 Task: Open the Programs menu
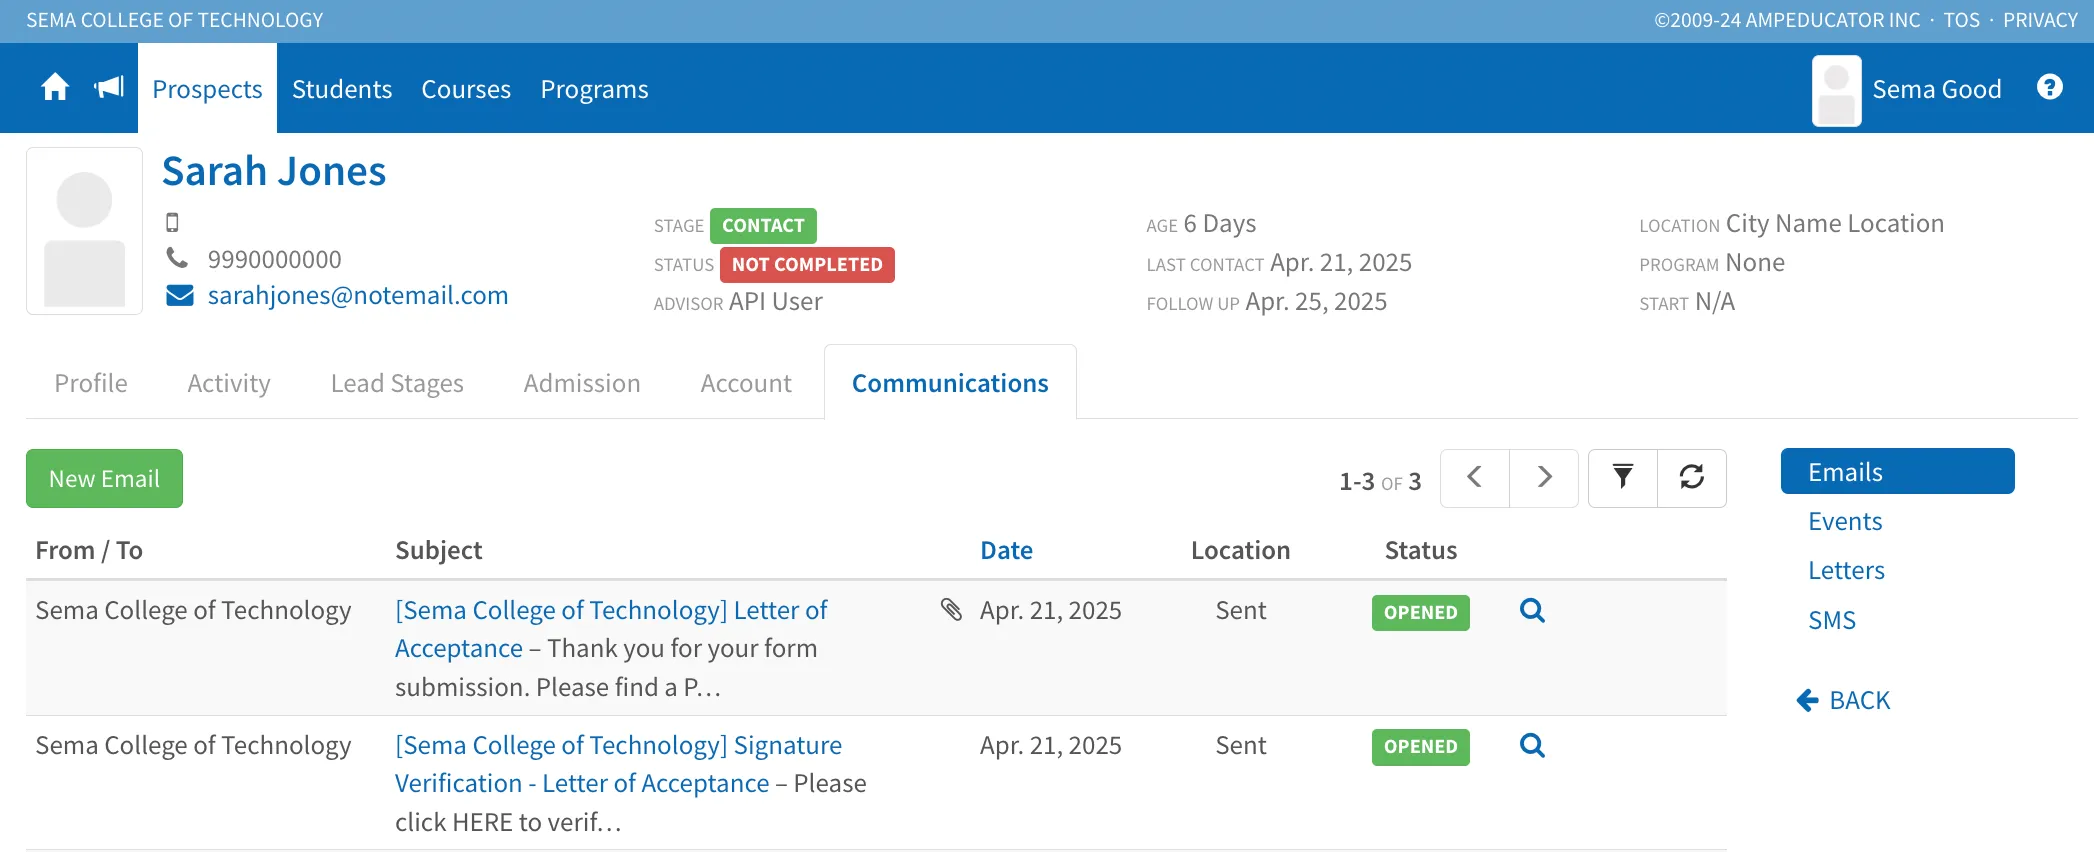tap(594, 89)
